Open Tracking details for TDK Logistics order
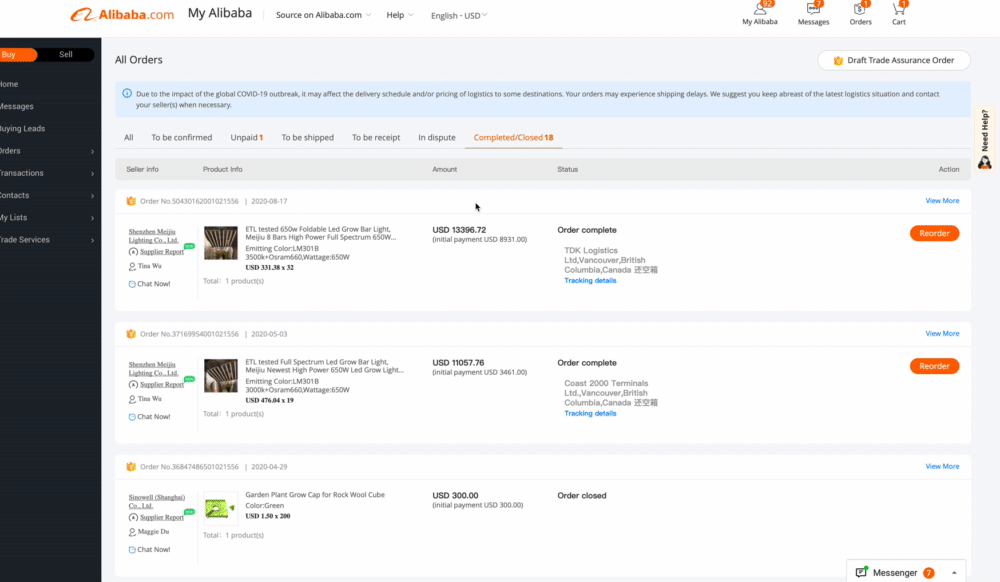The image size is (1000, 582). [590, 281]
